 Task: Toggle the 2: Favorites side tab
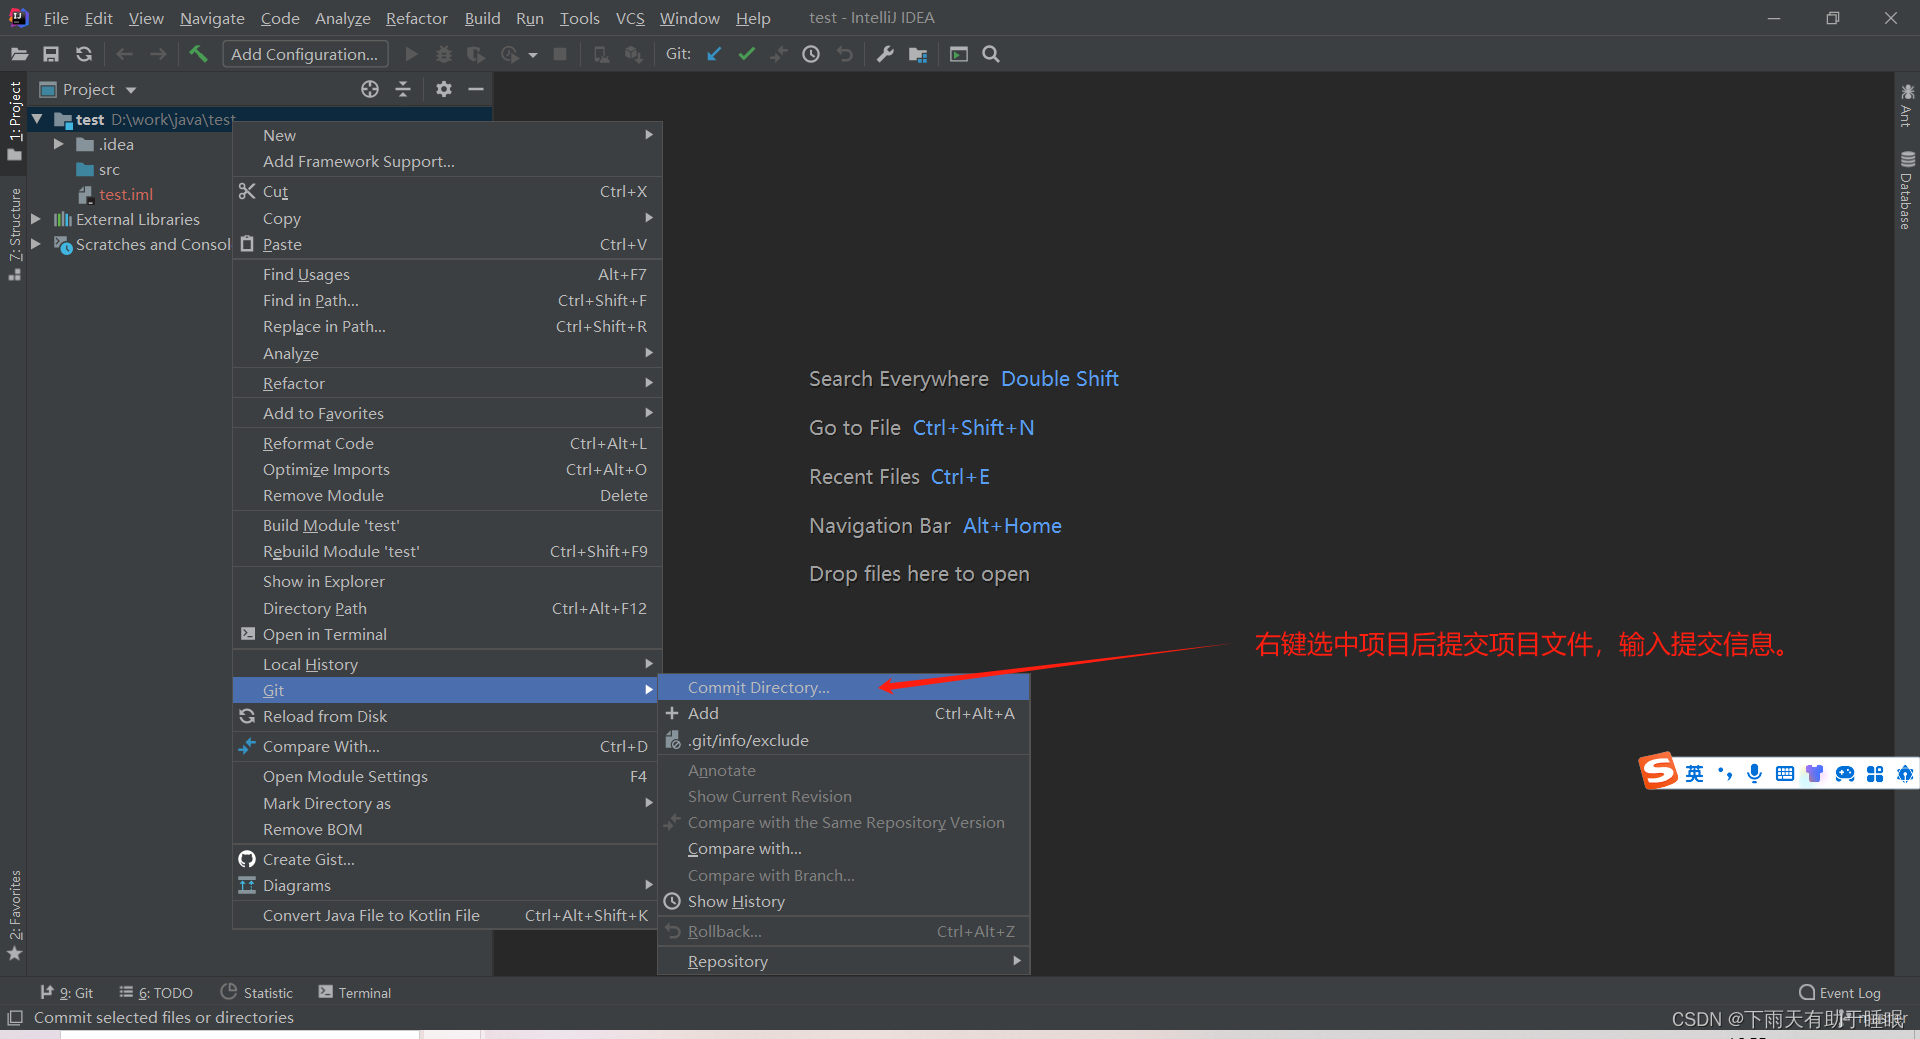14,915
